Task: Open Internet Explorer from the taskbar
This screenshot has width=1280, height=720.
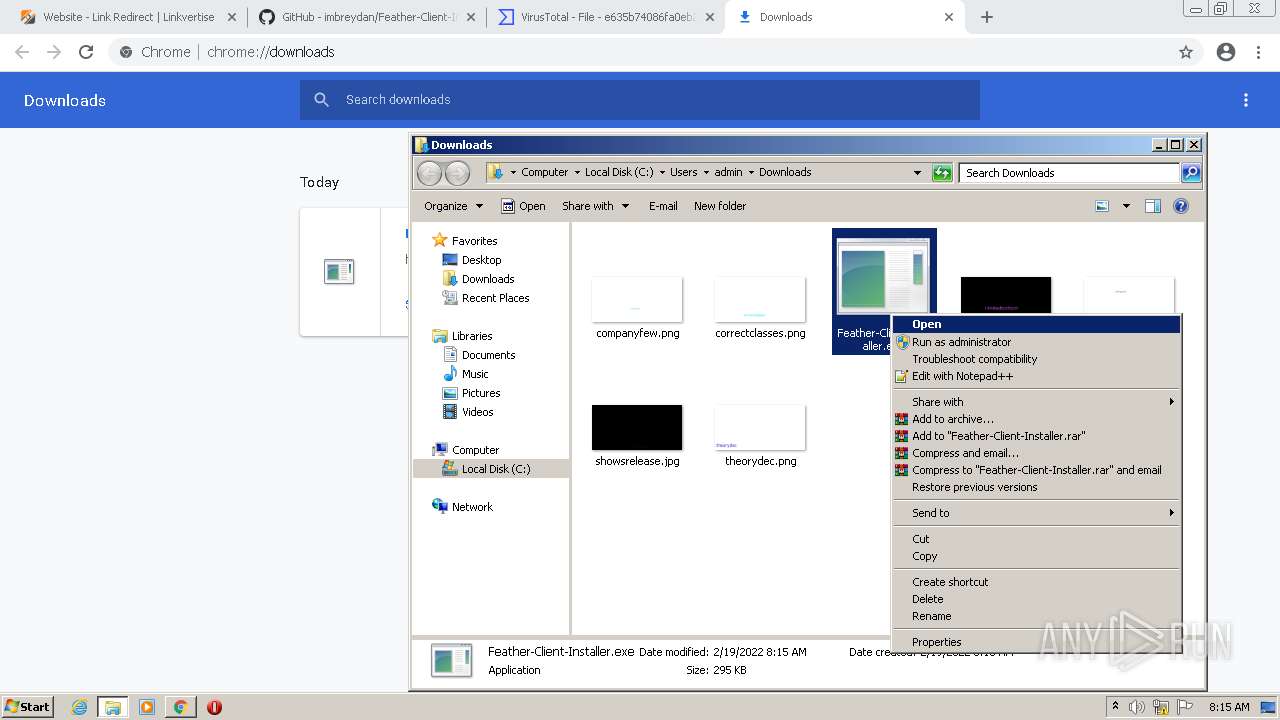Action: click(79, 707)
